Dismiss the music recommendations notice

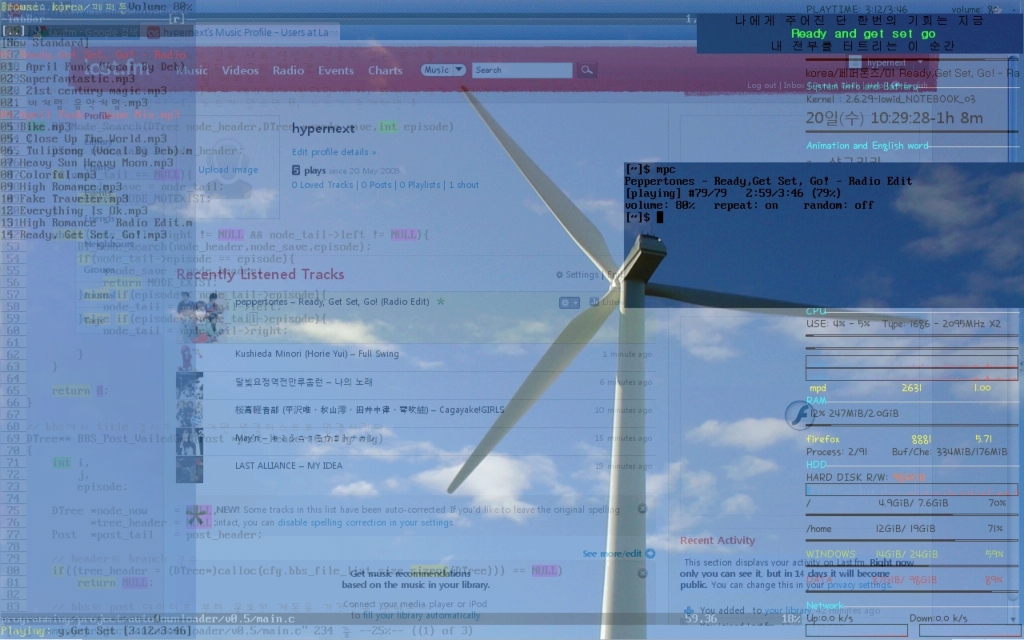click(642, 573)
